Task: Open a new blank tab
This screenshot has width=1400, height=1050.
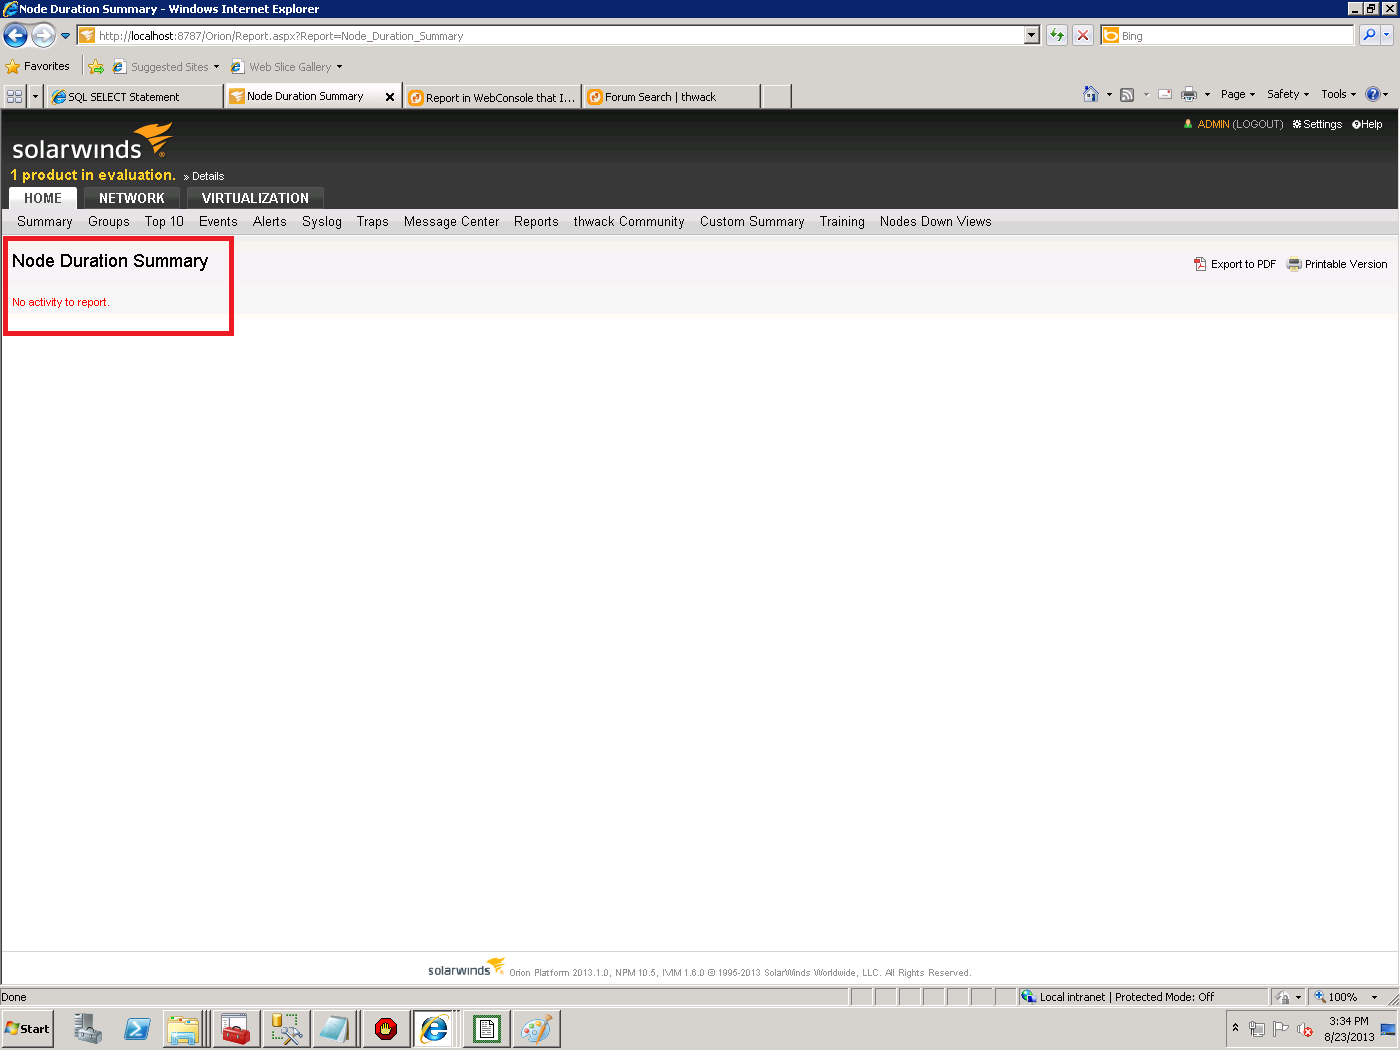Action: click(x=777, y=97)
